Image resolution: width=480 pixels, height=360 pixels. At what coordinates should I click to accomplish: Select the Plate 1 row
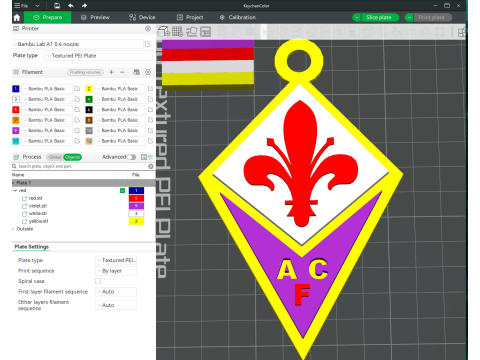(x=83, y=183)
